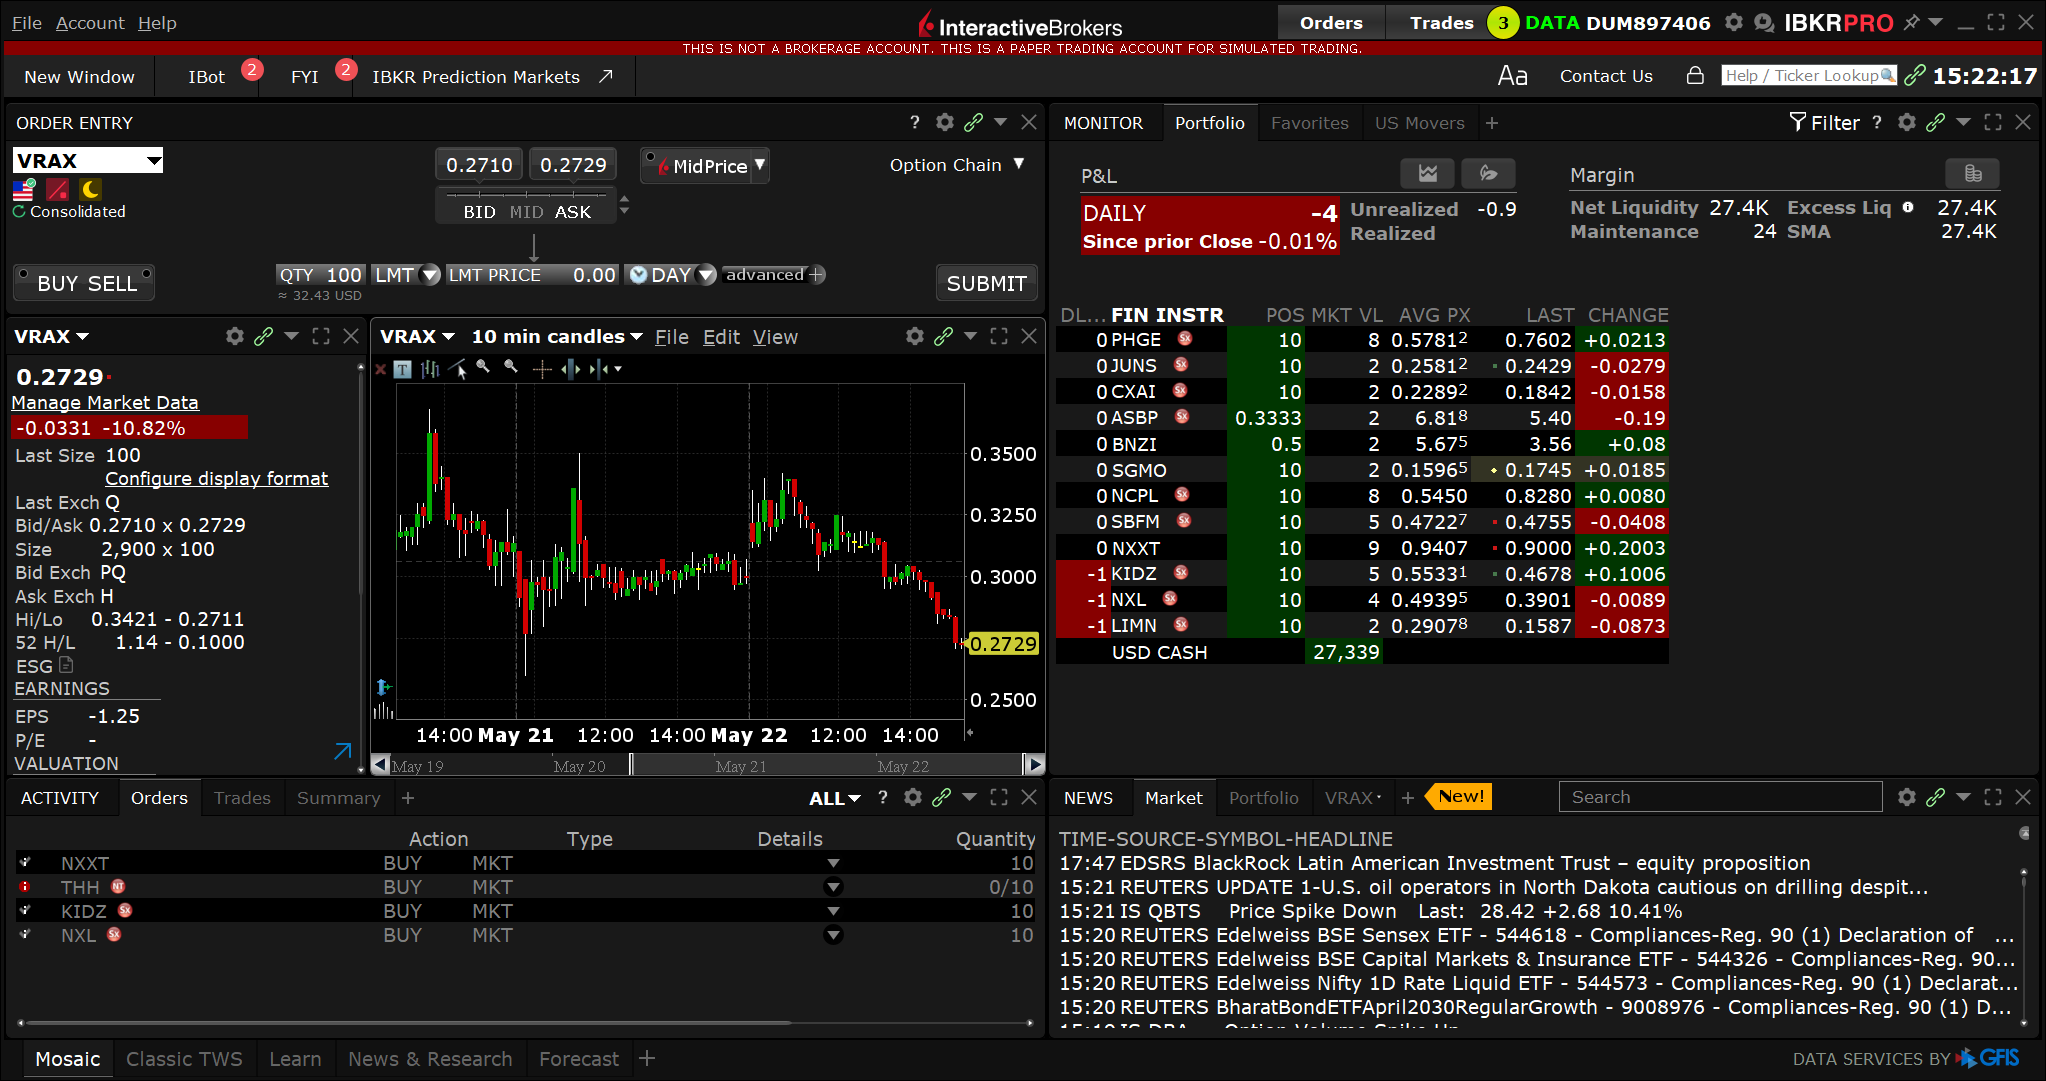Adjust font size with the Aa icon
Viewport: 2046px width, 1081px height.
[1512, 76]
